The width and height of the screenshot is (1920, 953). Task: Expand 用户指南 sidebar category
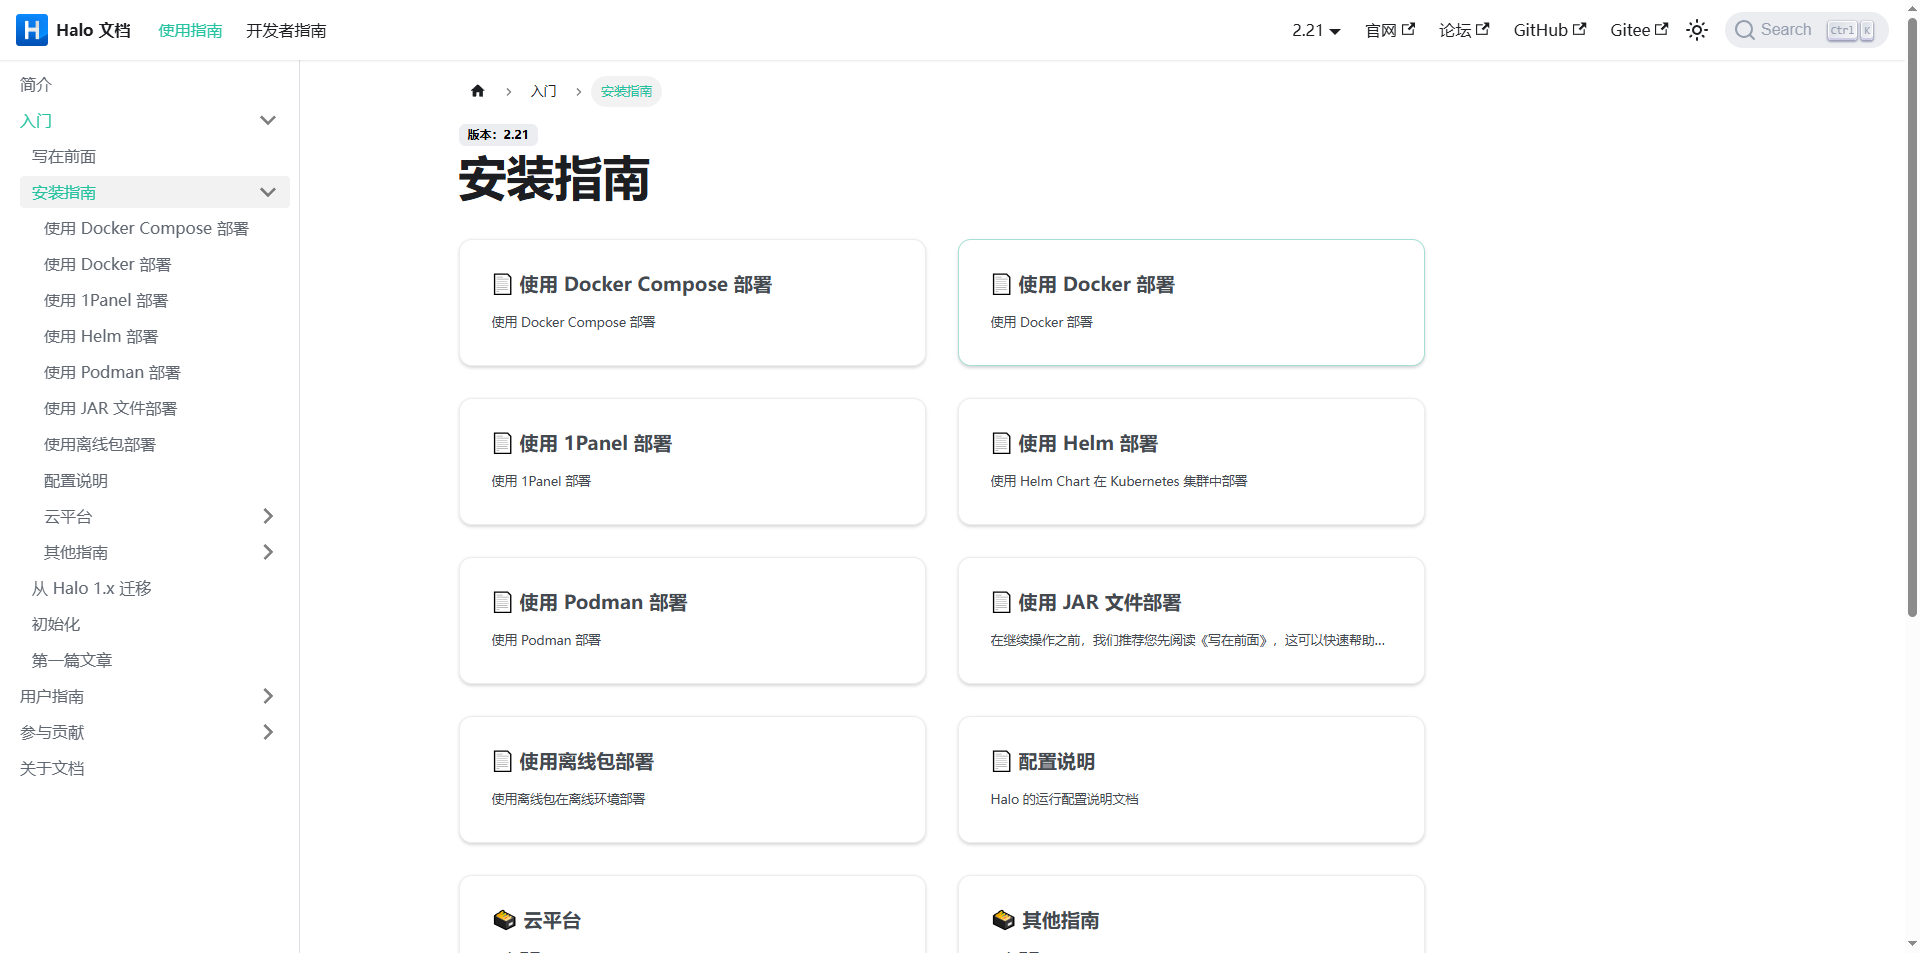(x=267, y=696)
